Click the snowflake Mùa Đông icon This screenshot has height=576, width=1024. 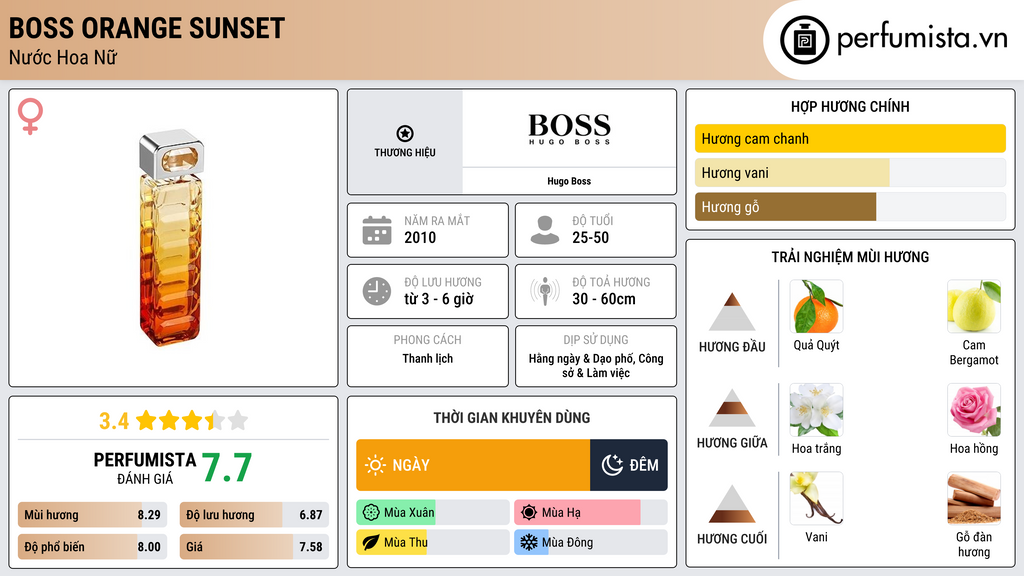[527, 542]
